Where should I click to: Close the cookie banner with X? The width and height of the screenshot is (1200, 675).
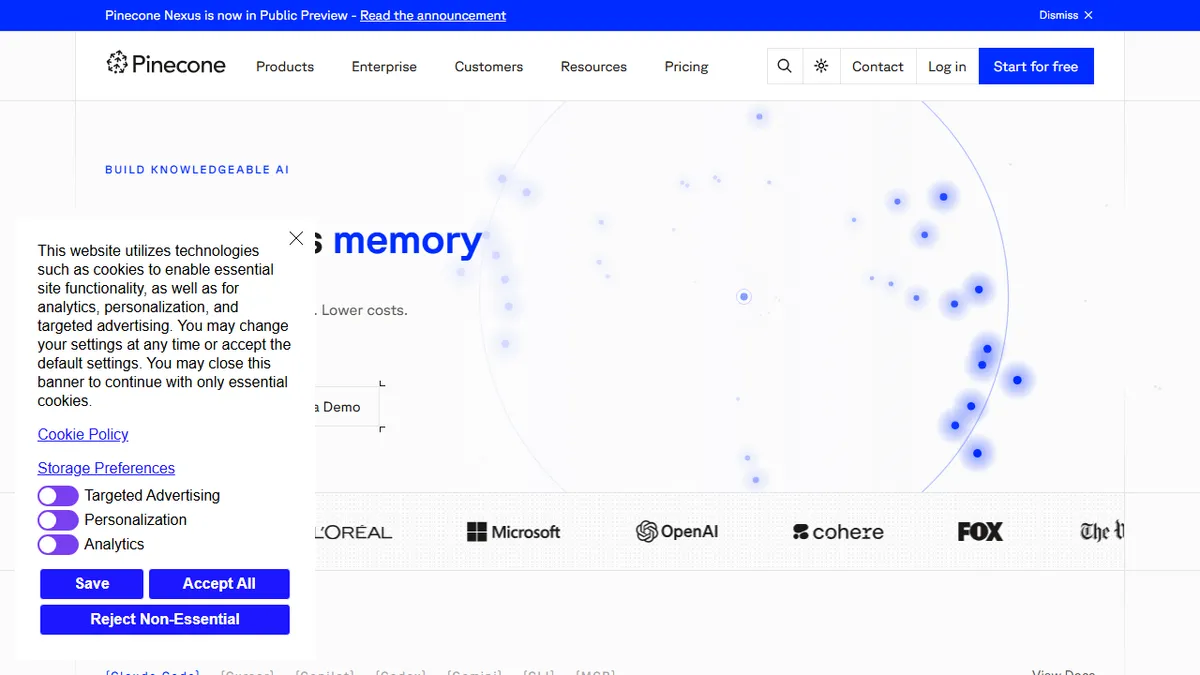296,238
